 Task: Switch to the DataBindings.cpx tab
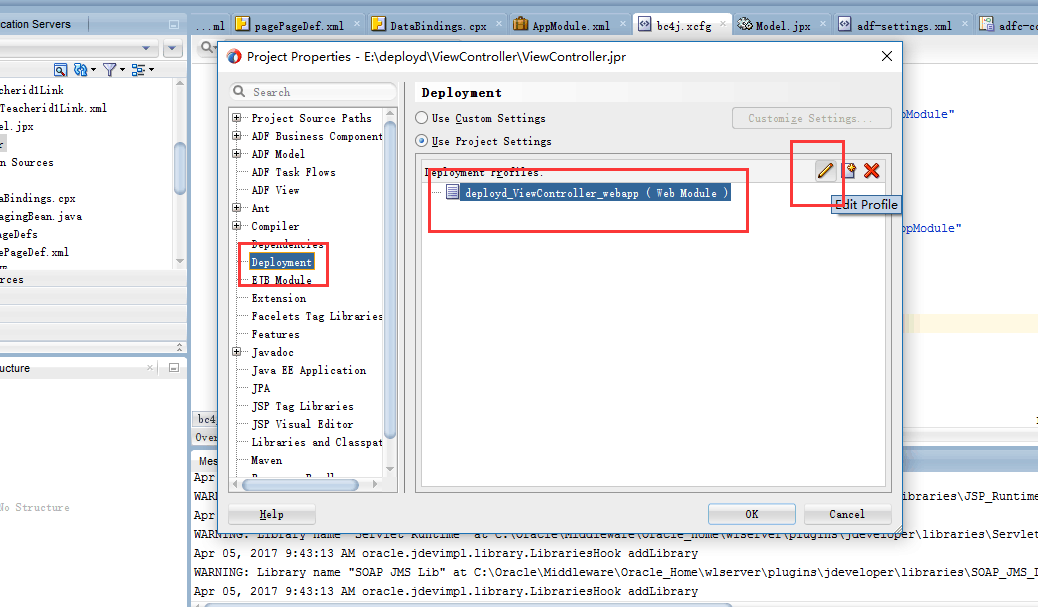click(438, 25)
